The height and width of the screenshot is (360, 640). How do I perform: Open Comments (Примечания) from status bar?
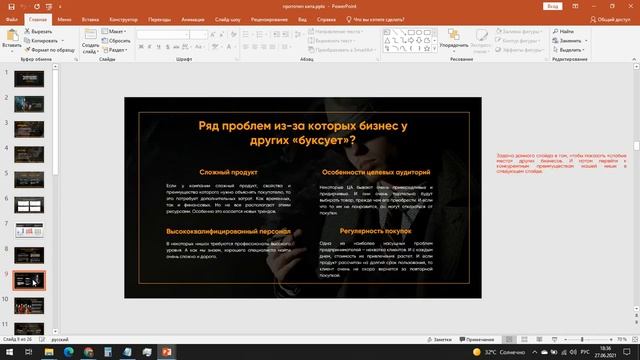pos(477,340)
